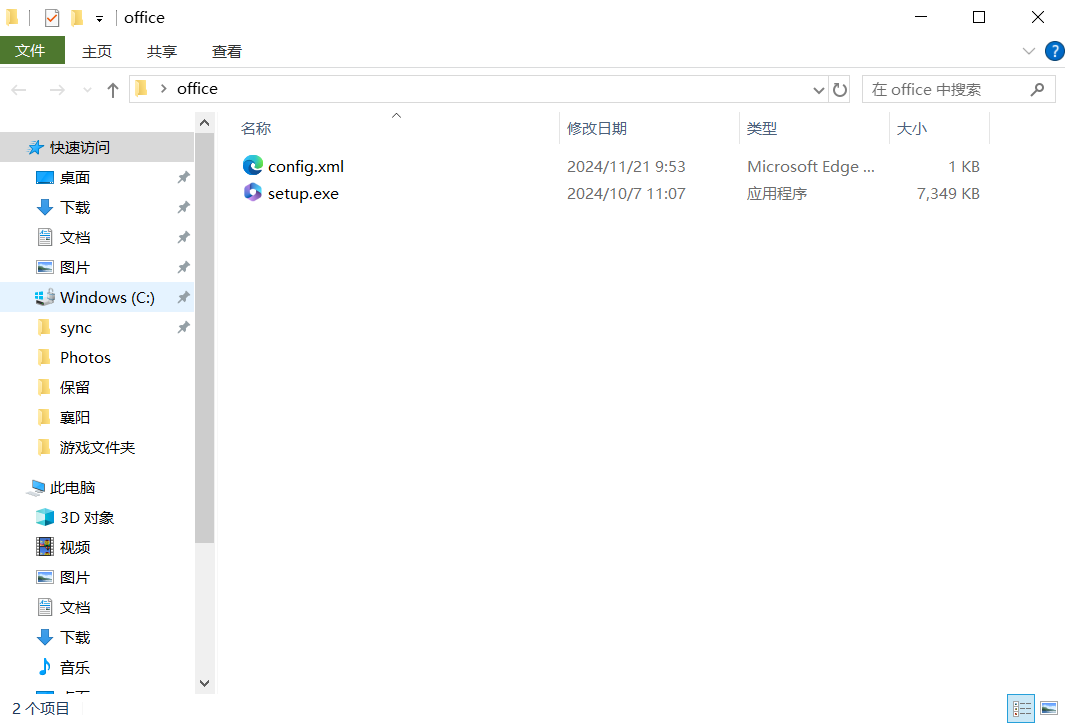Screen dimensions: 1065x724
Task: Click the navigation pane scroll up arrow
Action: point(204,123)
